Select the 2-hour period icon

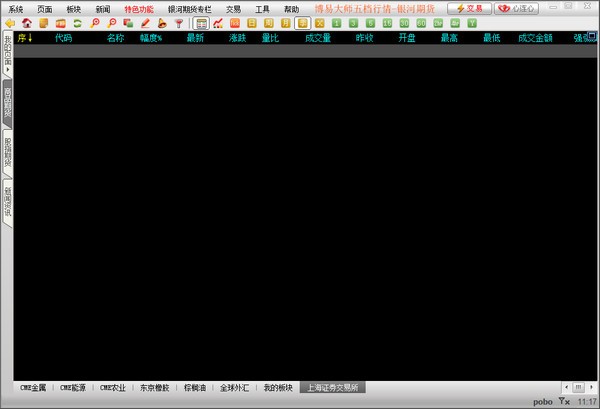(x=438, y=23)
